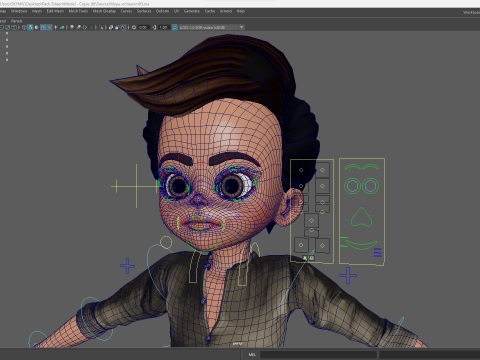Open the Mesh Tools menu

click(78, 11)
